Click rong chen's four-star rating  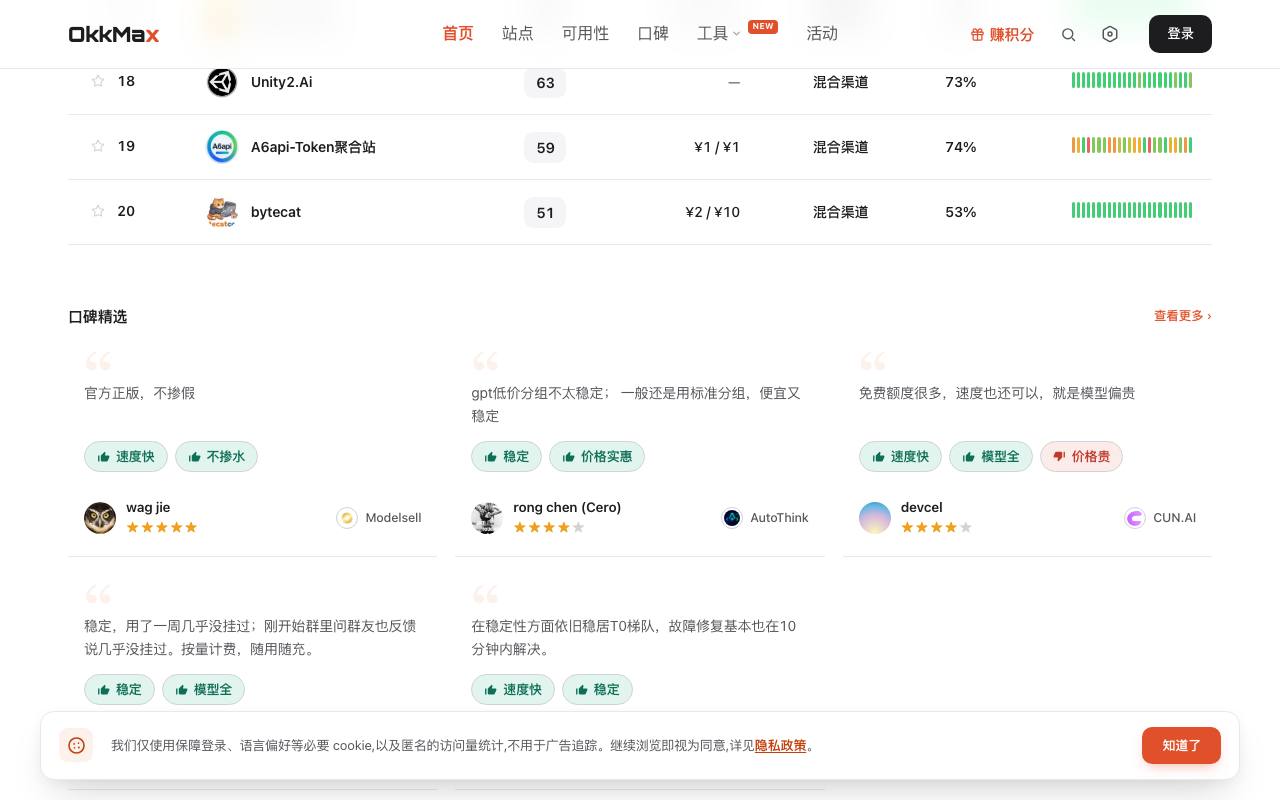click(549, 527)
